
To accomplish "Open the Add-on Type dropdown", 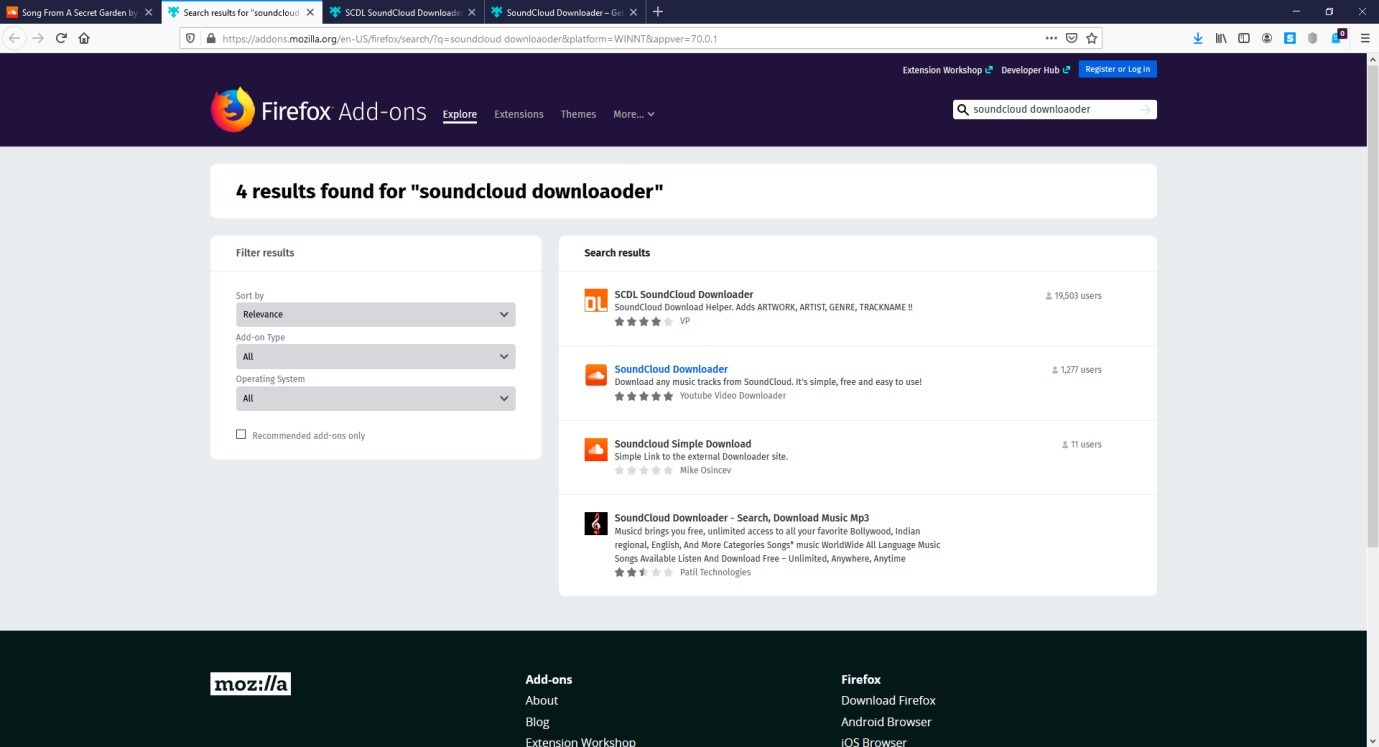I will 376,356.
